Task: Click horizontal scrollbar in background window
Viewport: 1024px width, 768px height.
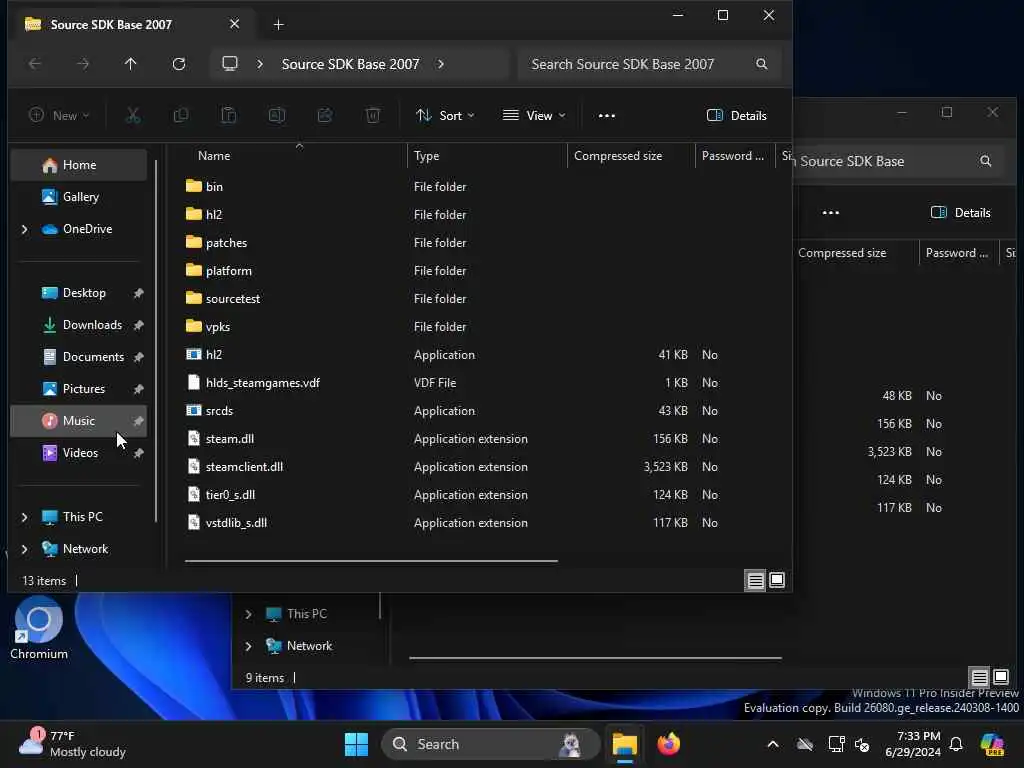Action: [x=595, y=658]
